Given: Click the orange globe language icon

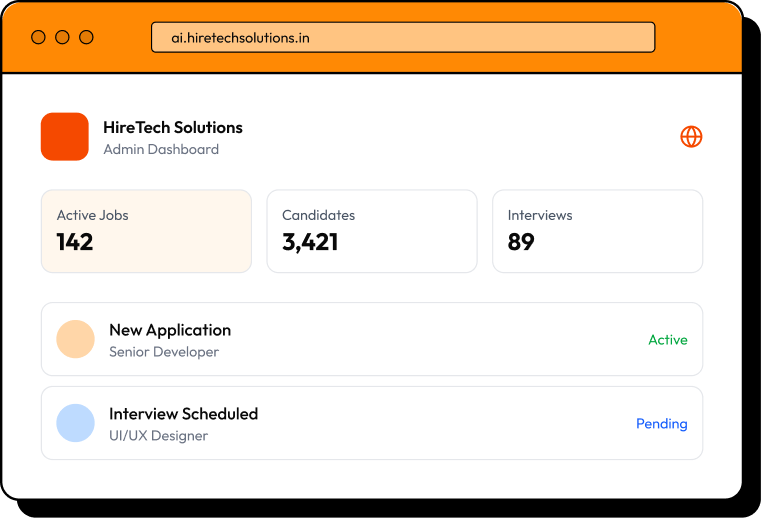Looking at the screenshot, I should point(691,137).
